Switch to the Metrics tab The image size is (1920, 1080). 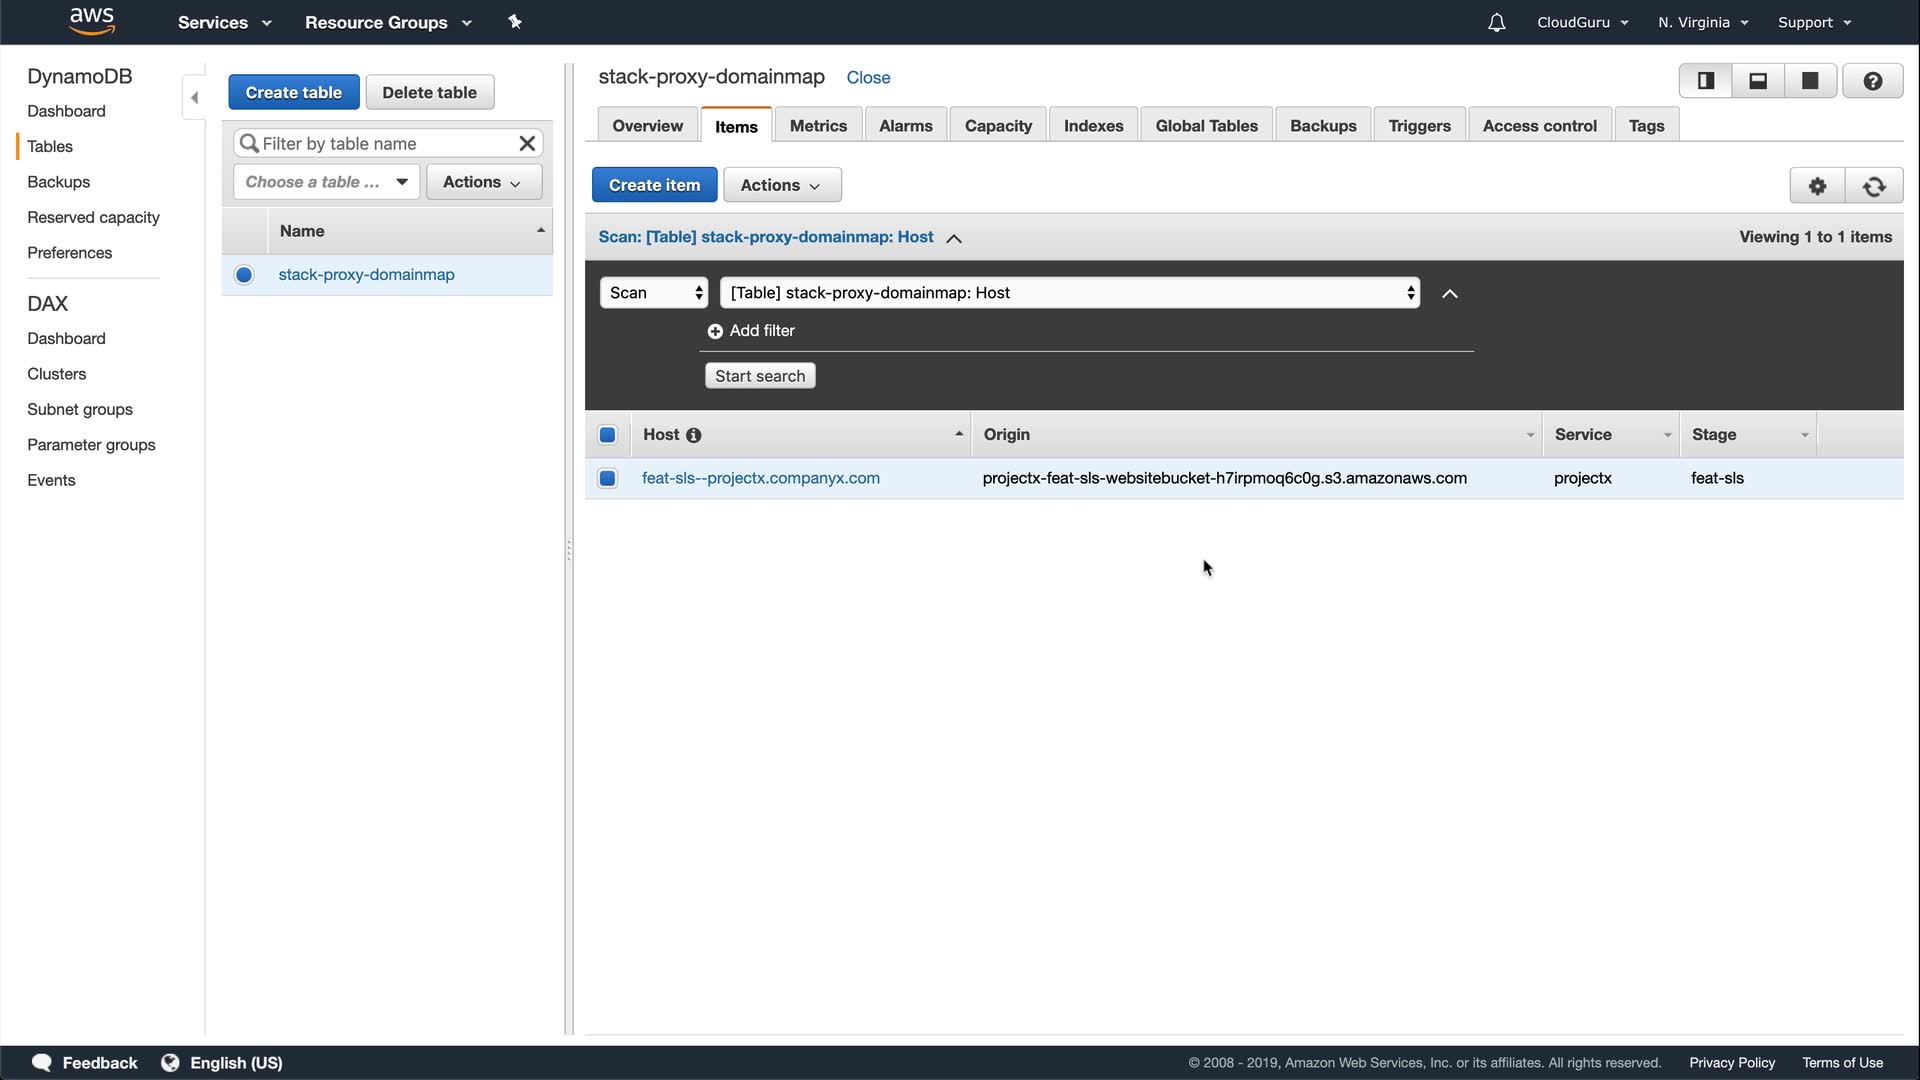[x=817, y=126]
